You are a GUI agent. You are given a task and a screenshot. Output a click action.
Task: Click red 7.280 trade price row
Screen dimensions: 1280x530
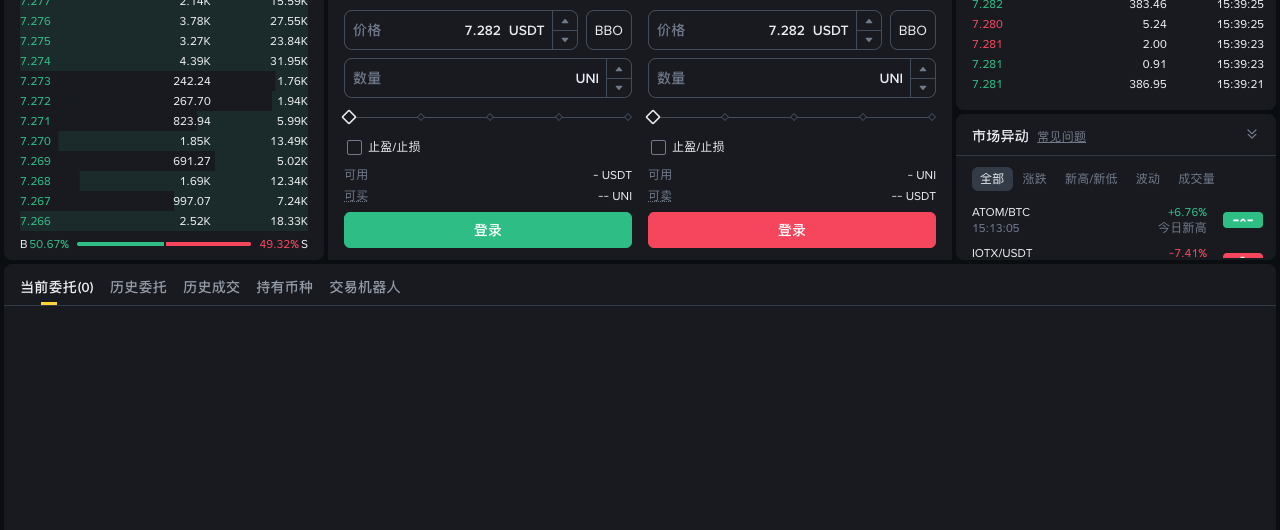click(1116, 24)
